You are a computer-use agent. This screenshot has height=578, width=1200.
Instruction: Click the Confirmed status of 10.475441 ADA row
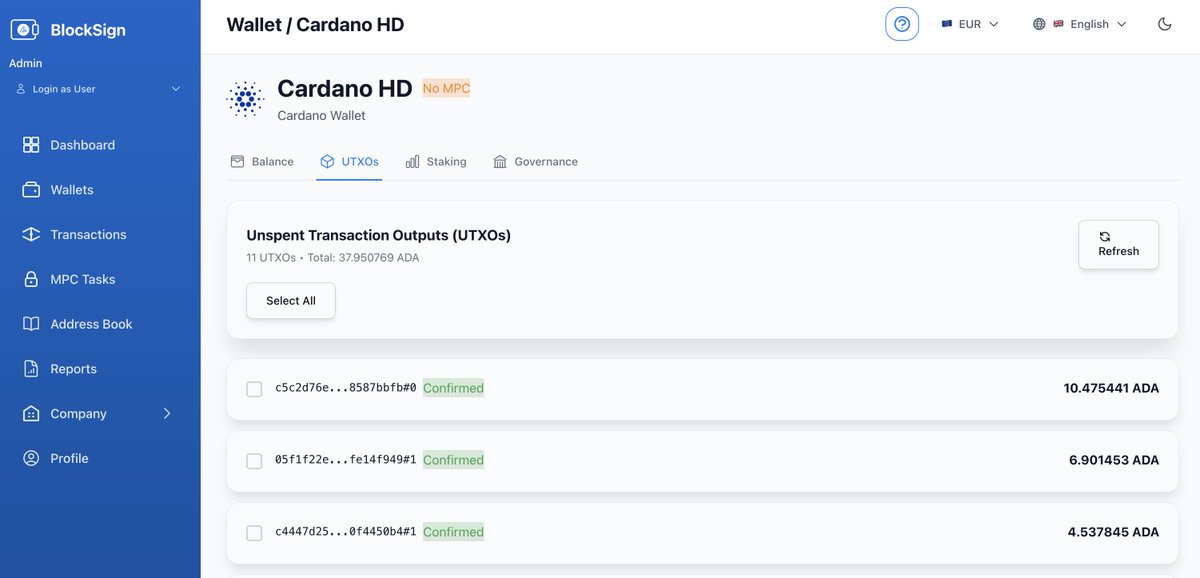[453, 388]
